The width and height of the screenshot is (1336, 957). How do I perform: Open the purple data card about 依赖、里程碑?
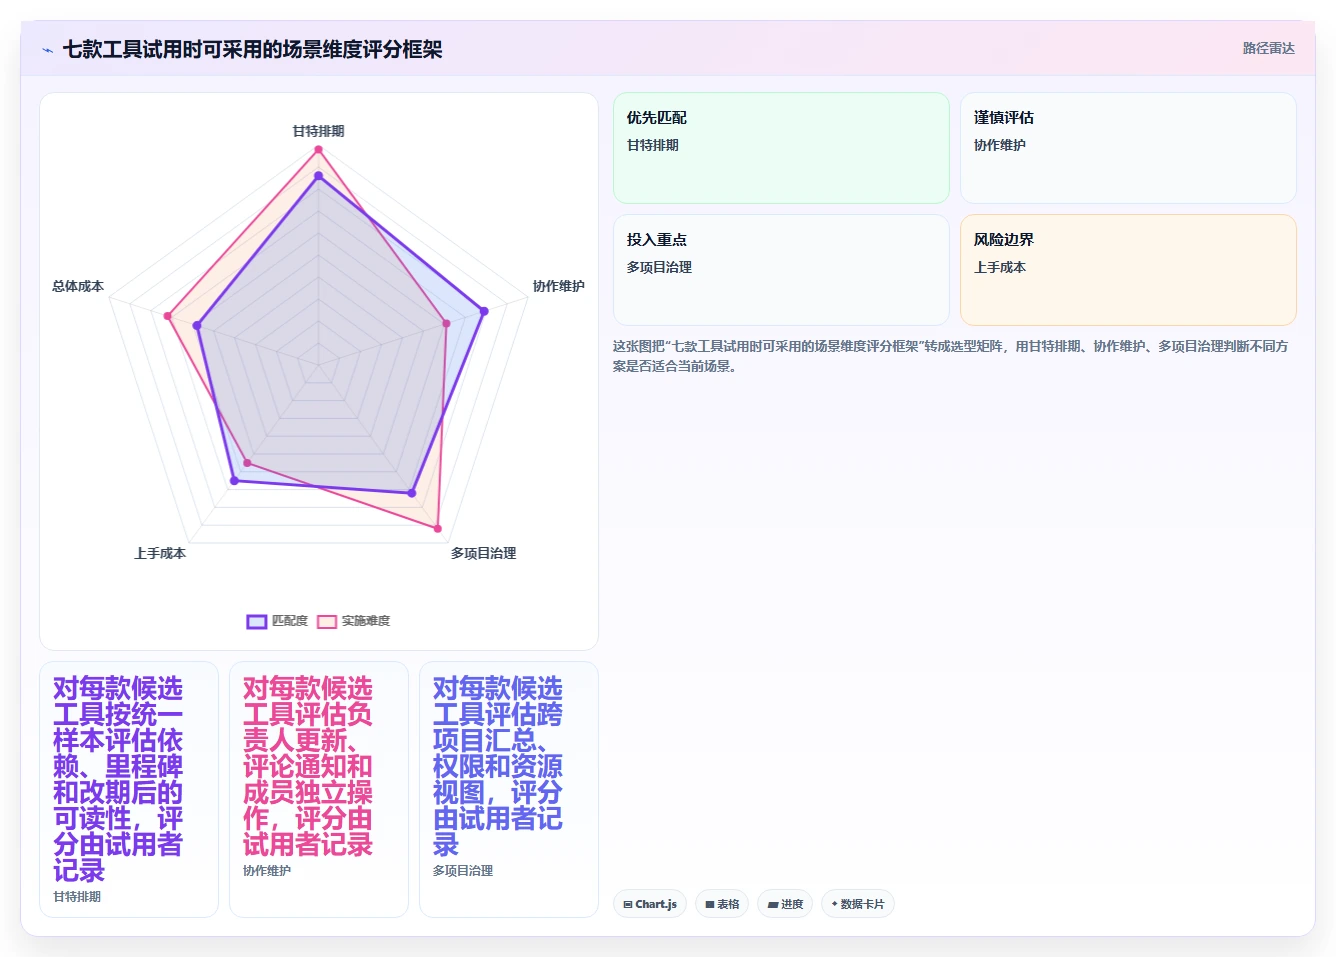point(129,789)
